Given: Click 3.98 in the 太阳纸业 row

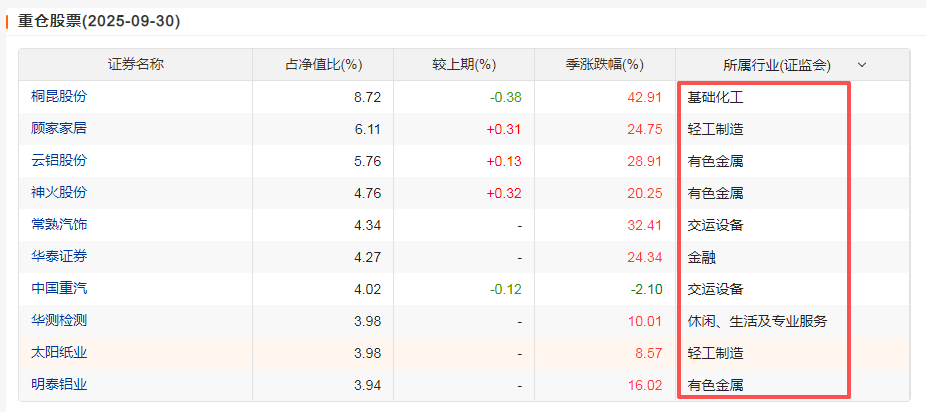Looking at the screenshot, I should tap(367, 354).
